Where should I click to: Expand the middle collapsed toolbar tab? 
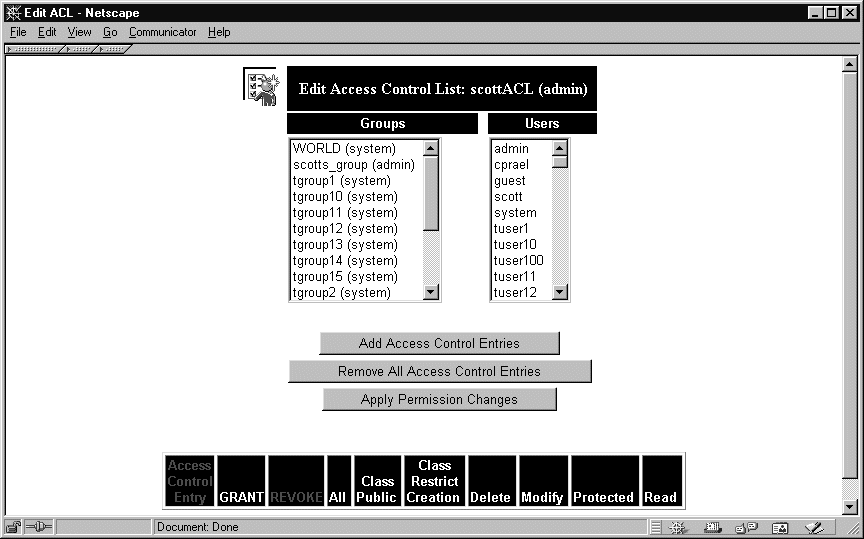tap(79, 49)
